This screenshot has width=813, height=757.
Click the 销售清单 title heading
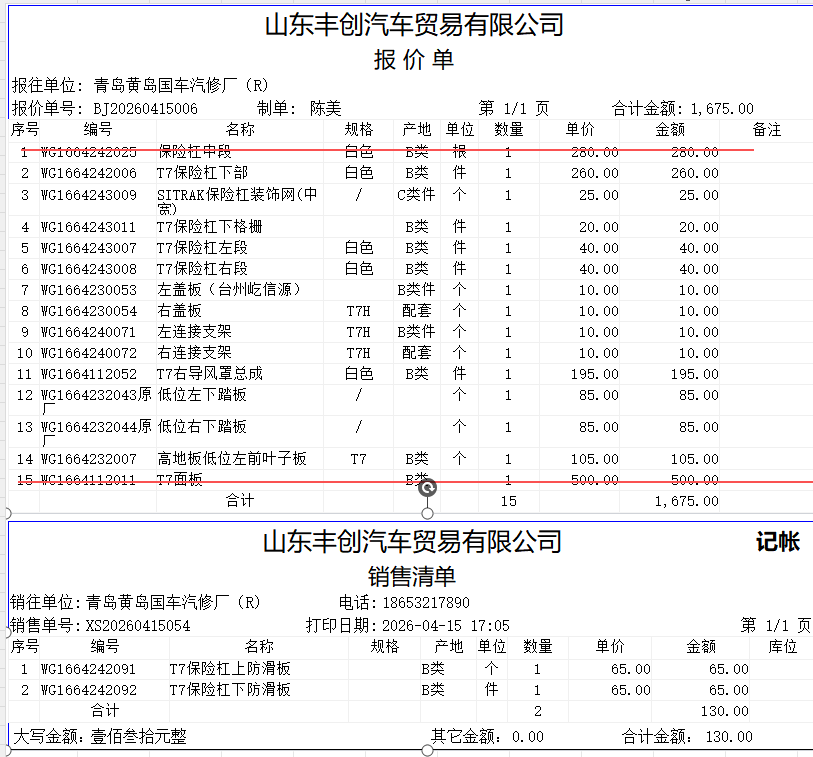click(412, 576)
